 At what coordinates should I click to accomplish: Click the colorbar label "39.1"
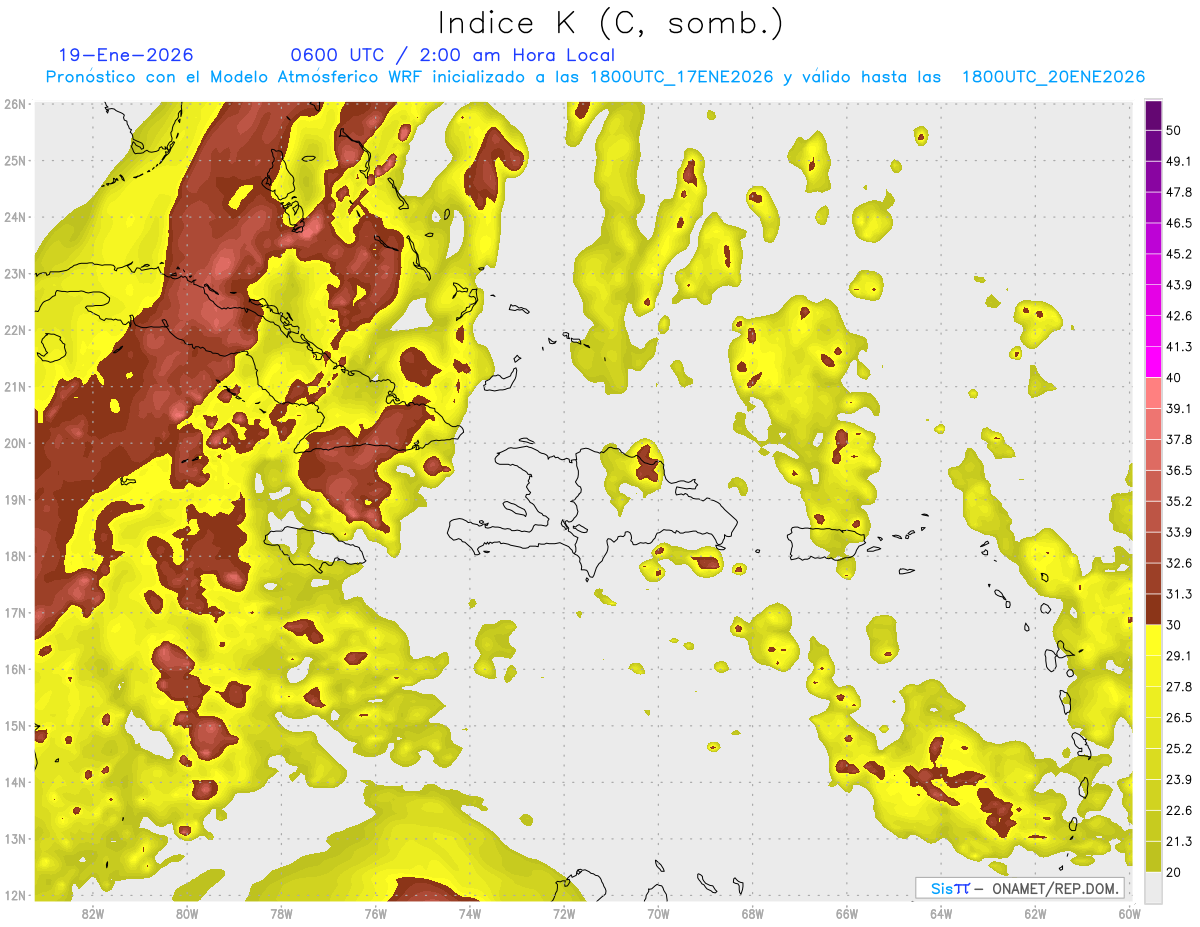pos(1179,409)
